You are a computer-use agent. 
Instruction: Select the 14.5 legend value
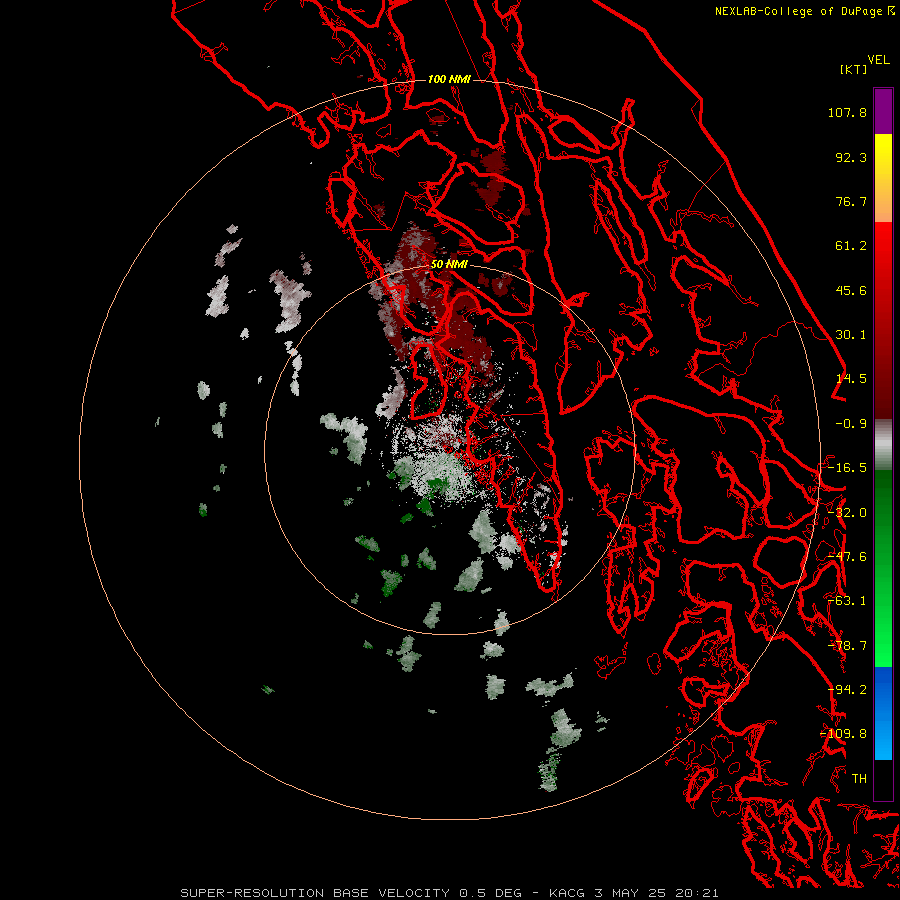(x=851, y=379)
